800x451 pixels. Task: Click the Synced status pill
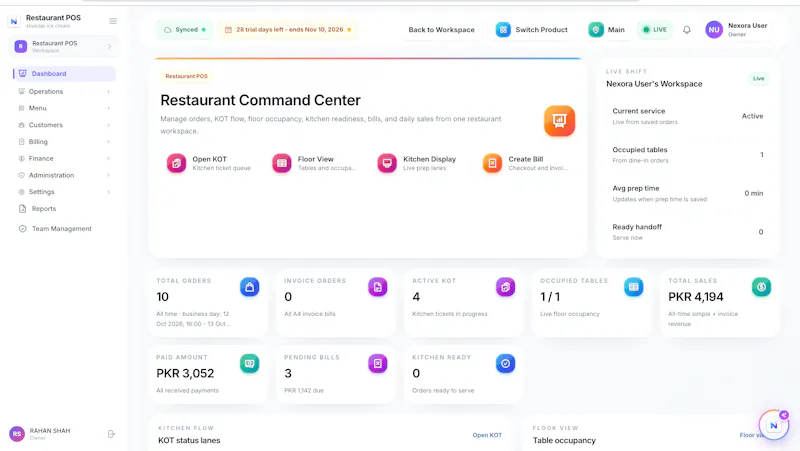click(x=184, y=30)
